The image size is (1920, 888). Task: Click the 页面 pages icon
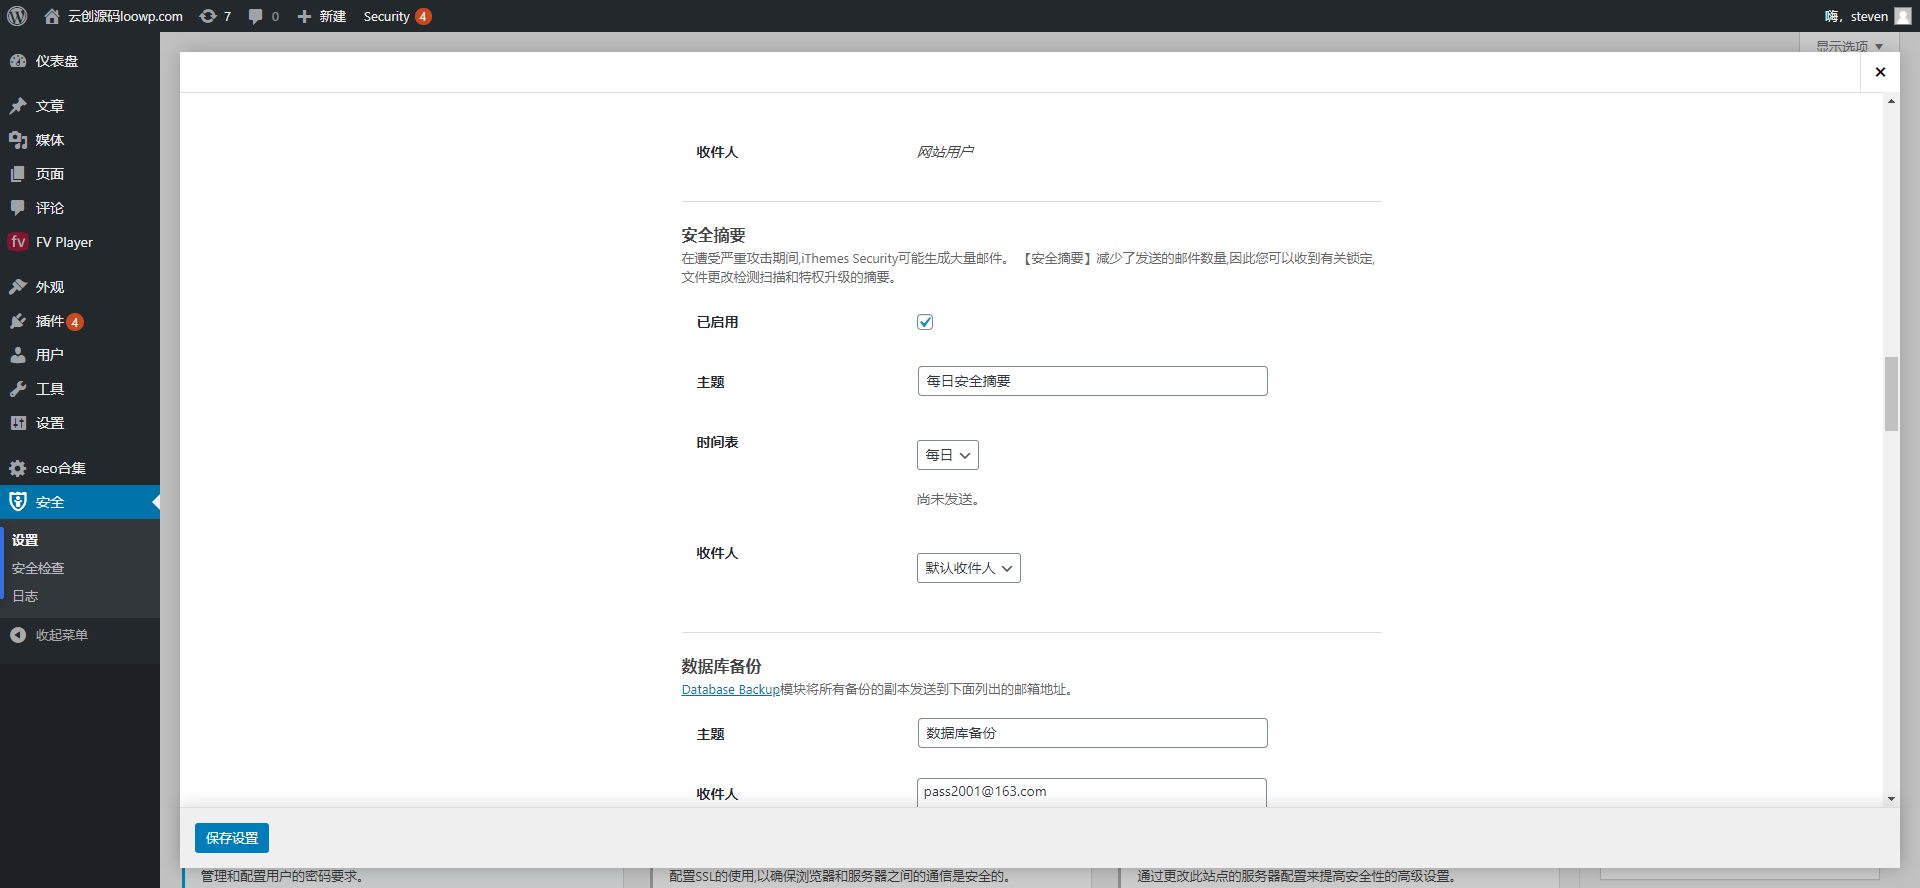click(x=18, y=174)
